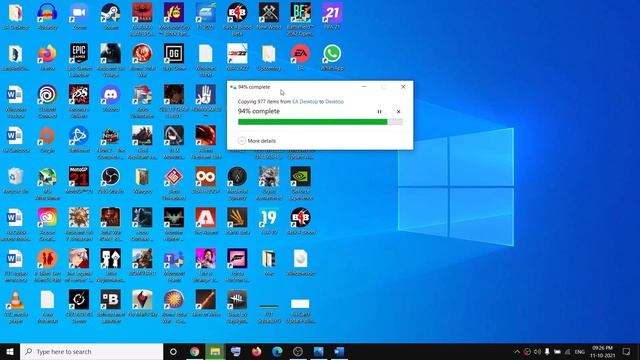Open Firefox from the taskbar
Screen dimensions: 640x360
point(256,351)
